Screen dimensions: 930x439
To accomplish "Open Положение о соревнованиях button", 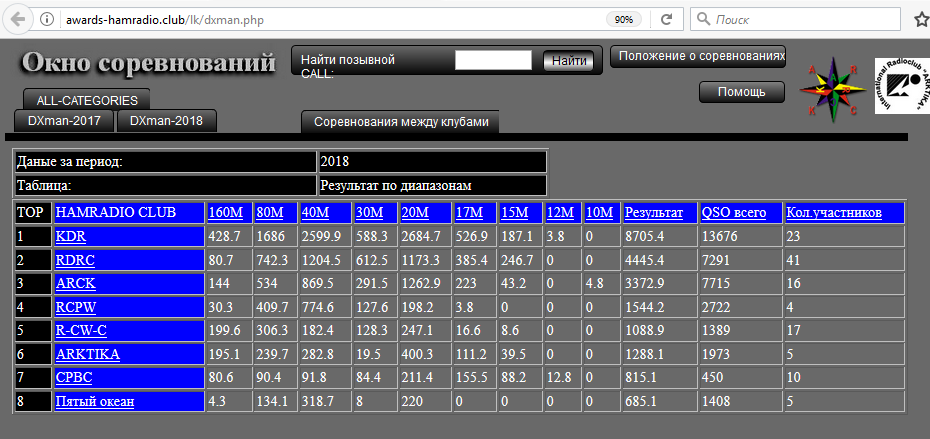I will (x=697, y=56).
